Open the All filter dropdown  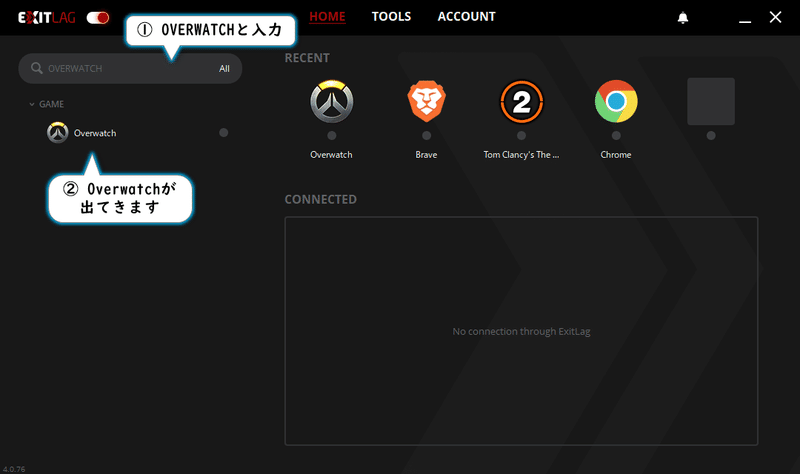click(224, 68)
